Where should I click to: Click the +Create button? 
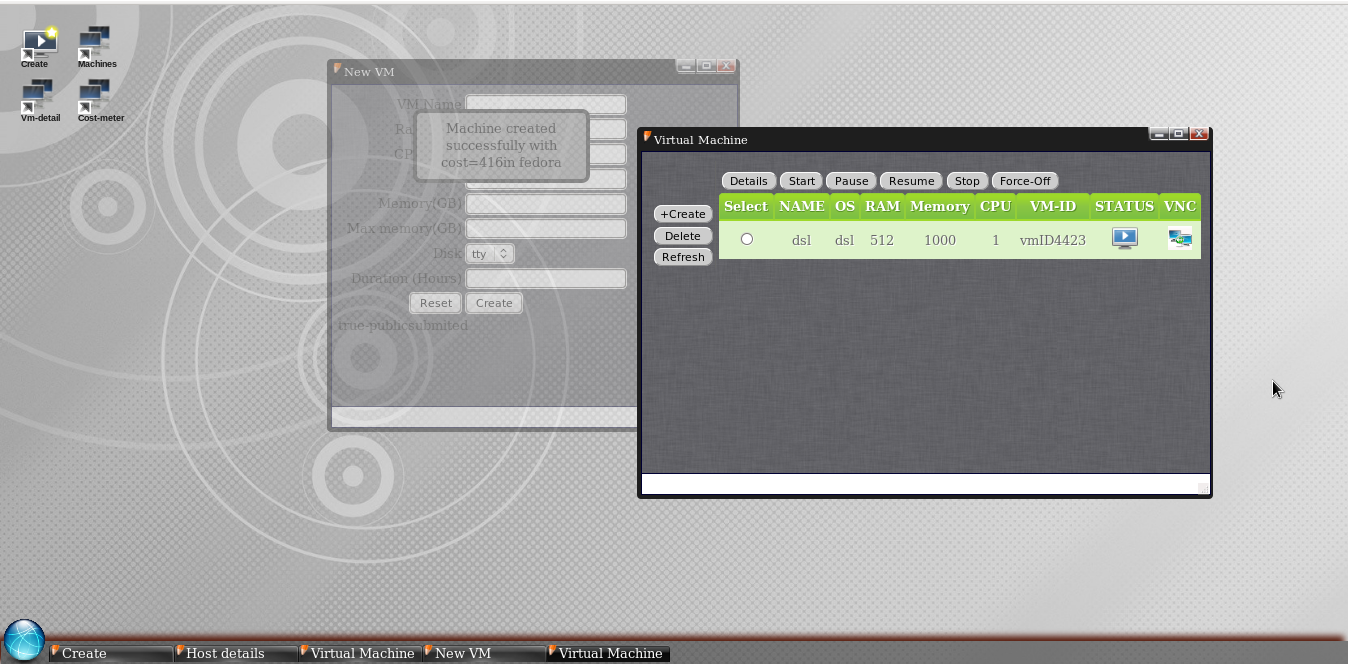[682, 214]
